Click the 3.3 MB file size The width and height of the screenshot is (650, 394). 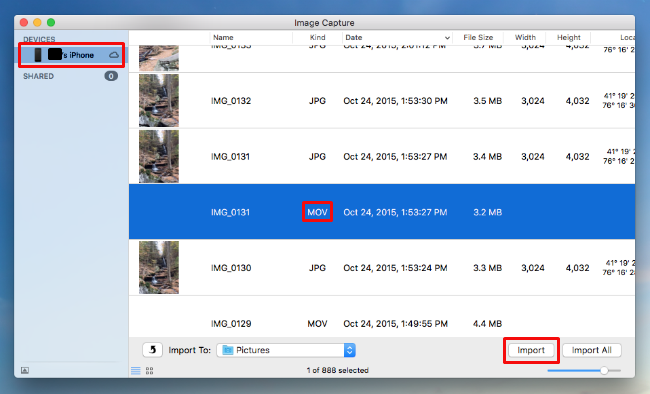tap(488, 268)
